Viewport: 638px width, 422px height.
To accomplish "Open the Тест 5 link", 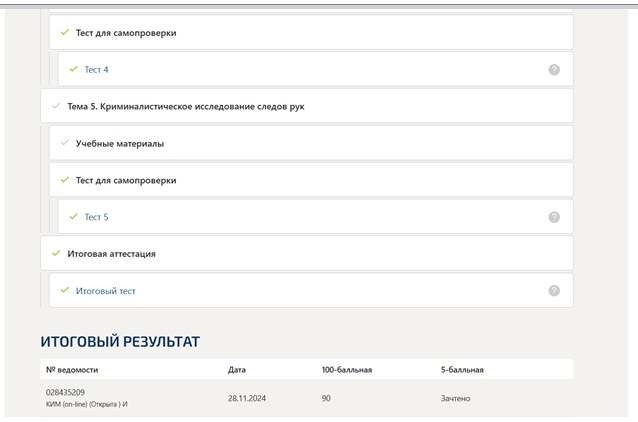I will click(x=96, y=217).
